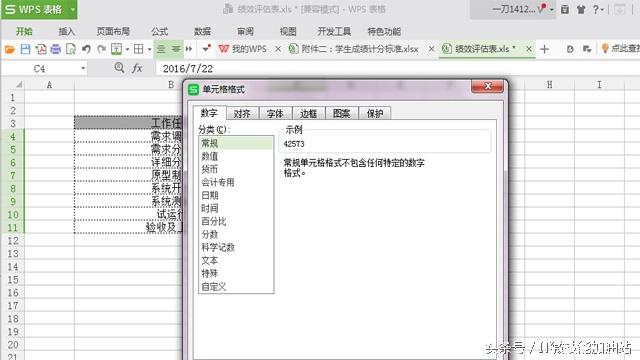Click the row 15 header

click(x=13, y=280)
